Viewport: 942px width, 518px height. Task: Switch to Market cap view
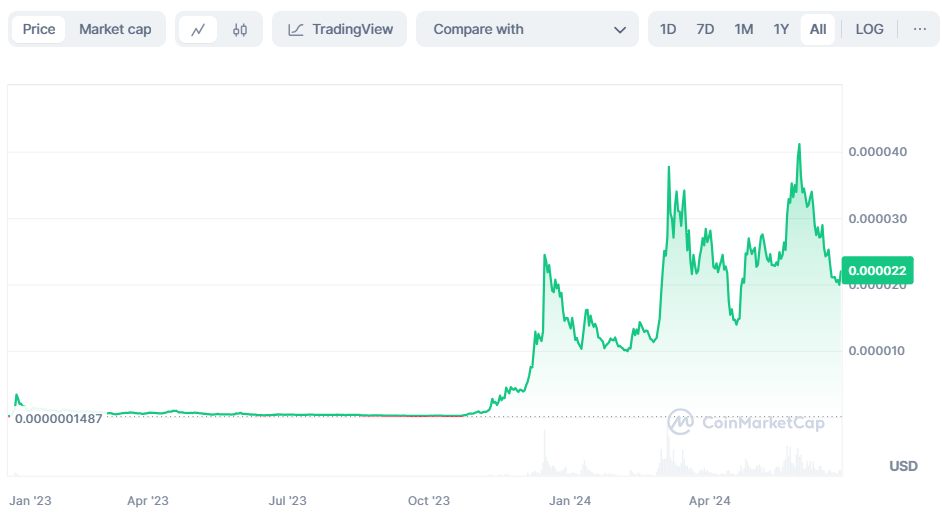tap(115, 29)
